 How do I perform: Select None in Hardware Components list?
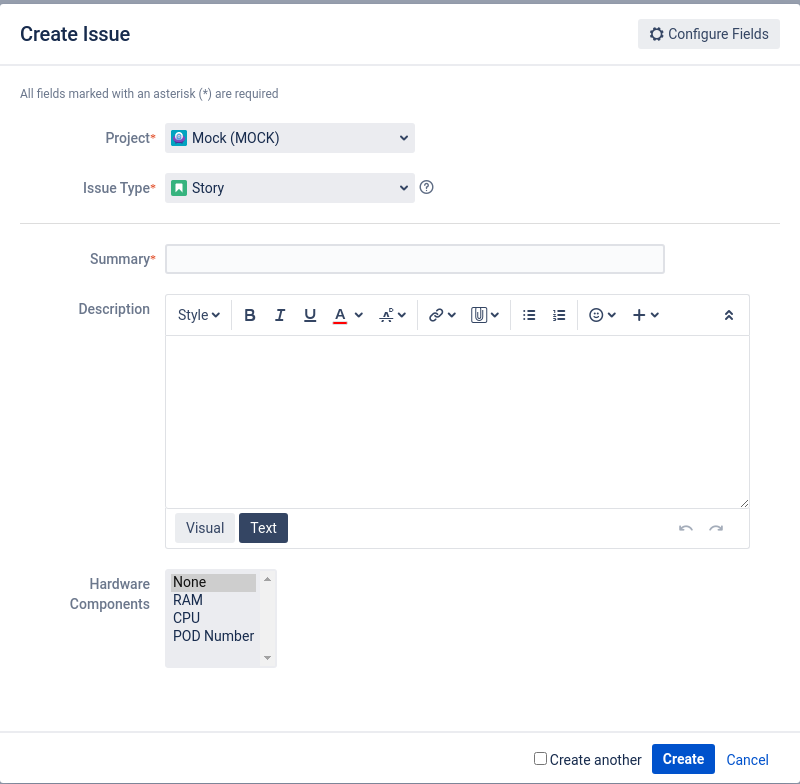[x=213, y=582]
